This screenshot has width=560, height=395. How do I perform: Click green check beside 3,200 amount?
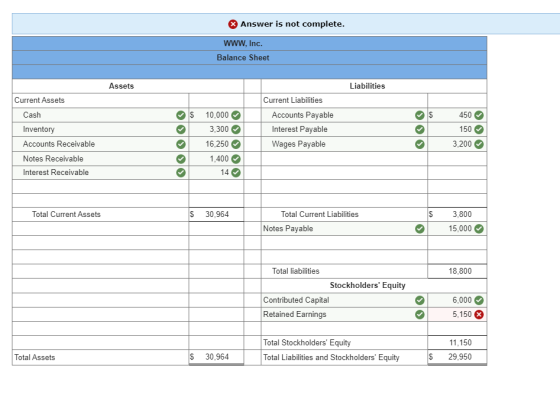click(479, 144)
